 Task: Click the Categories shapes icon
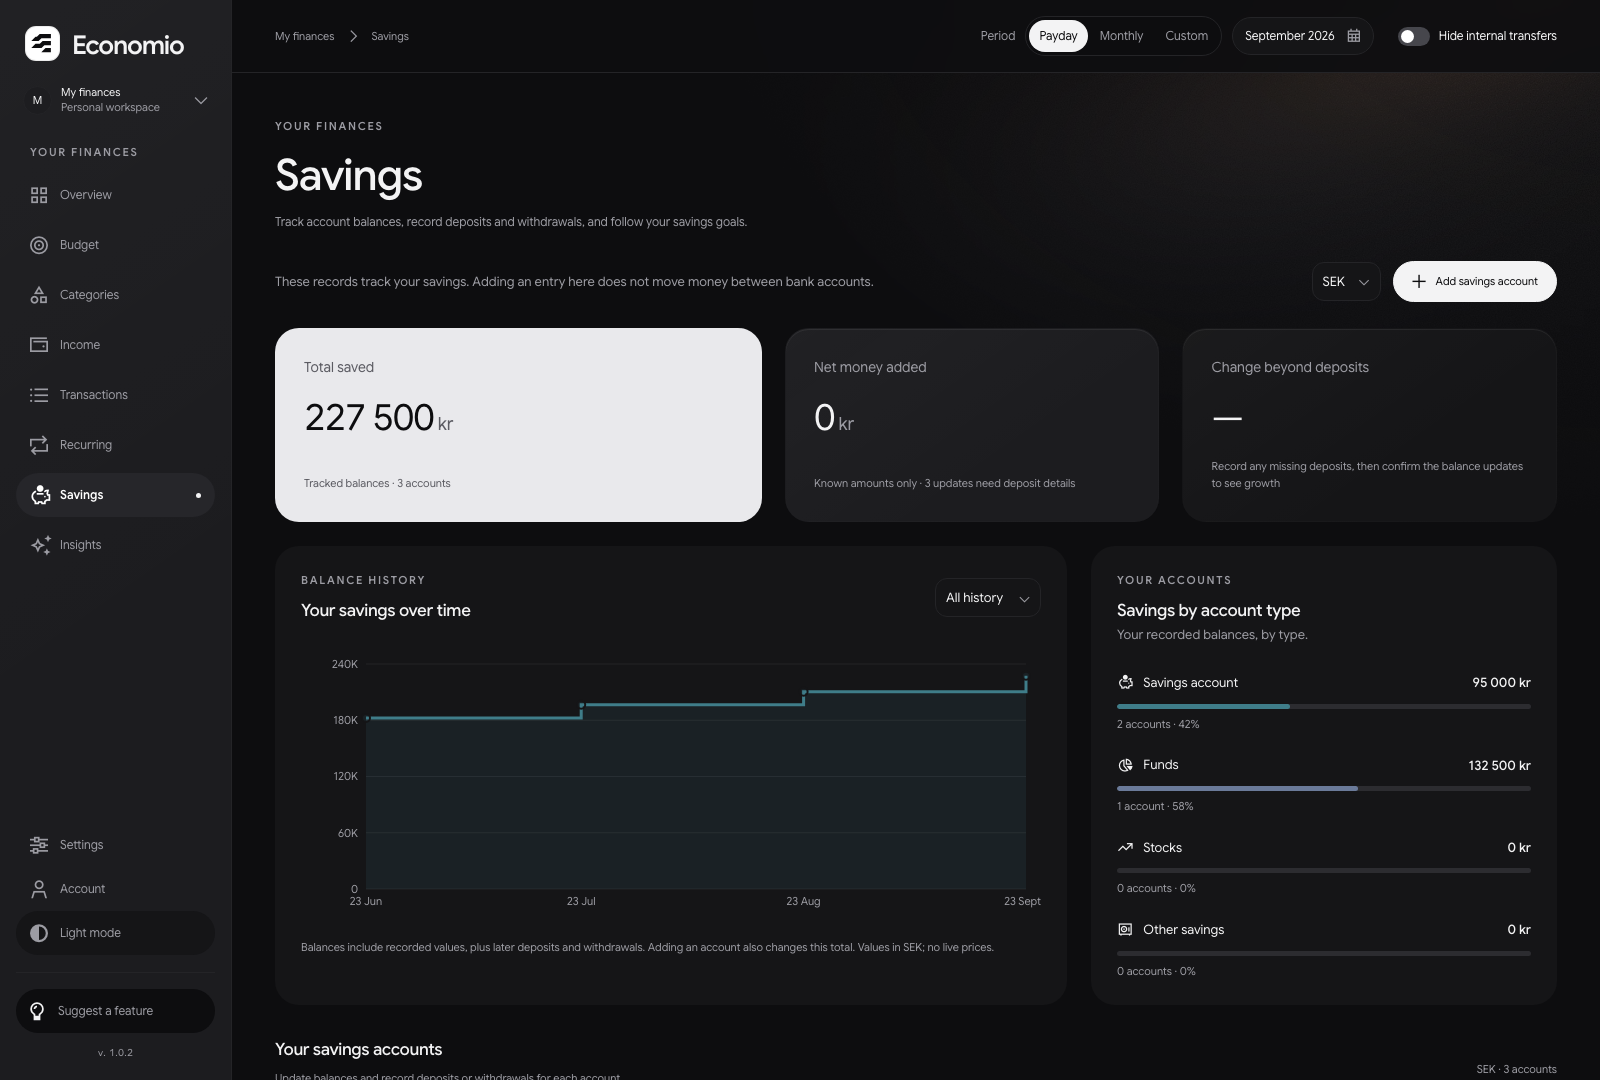coord(39,295)
